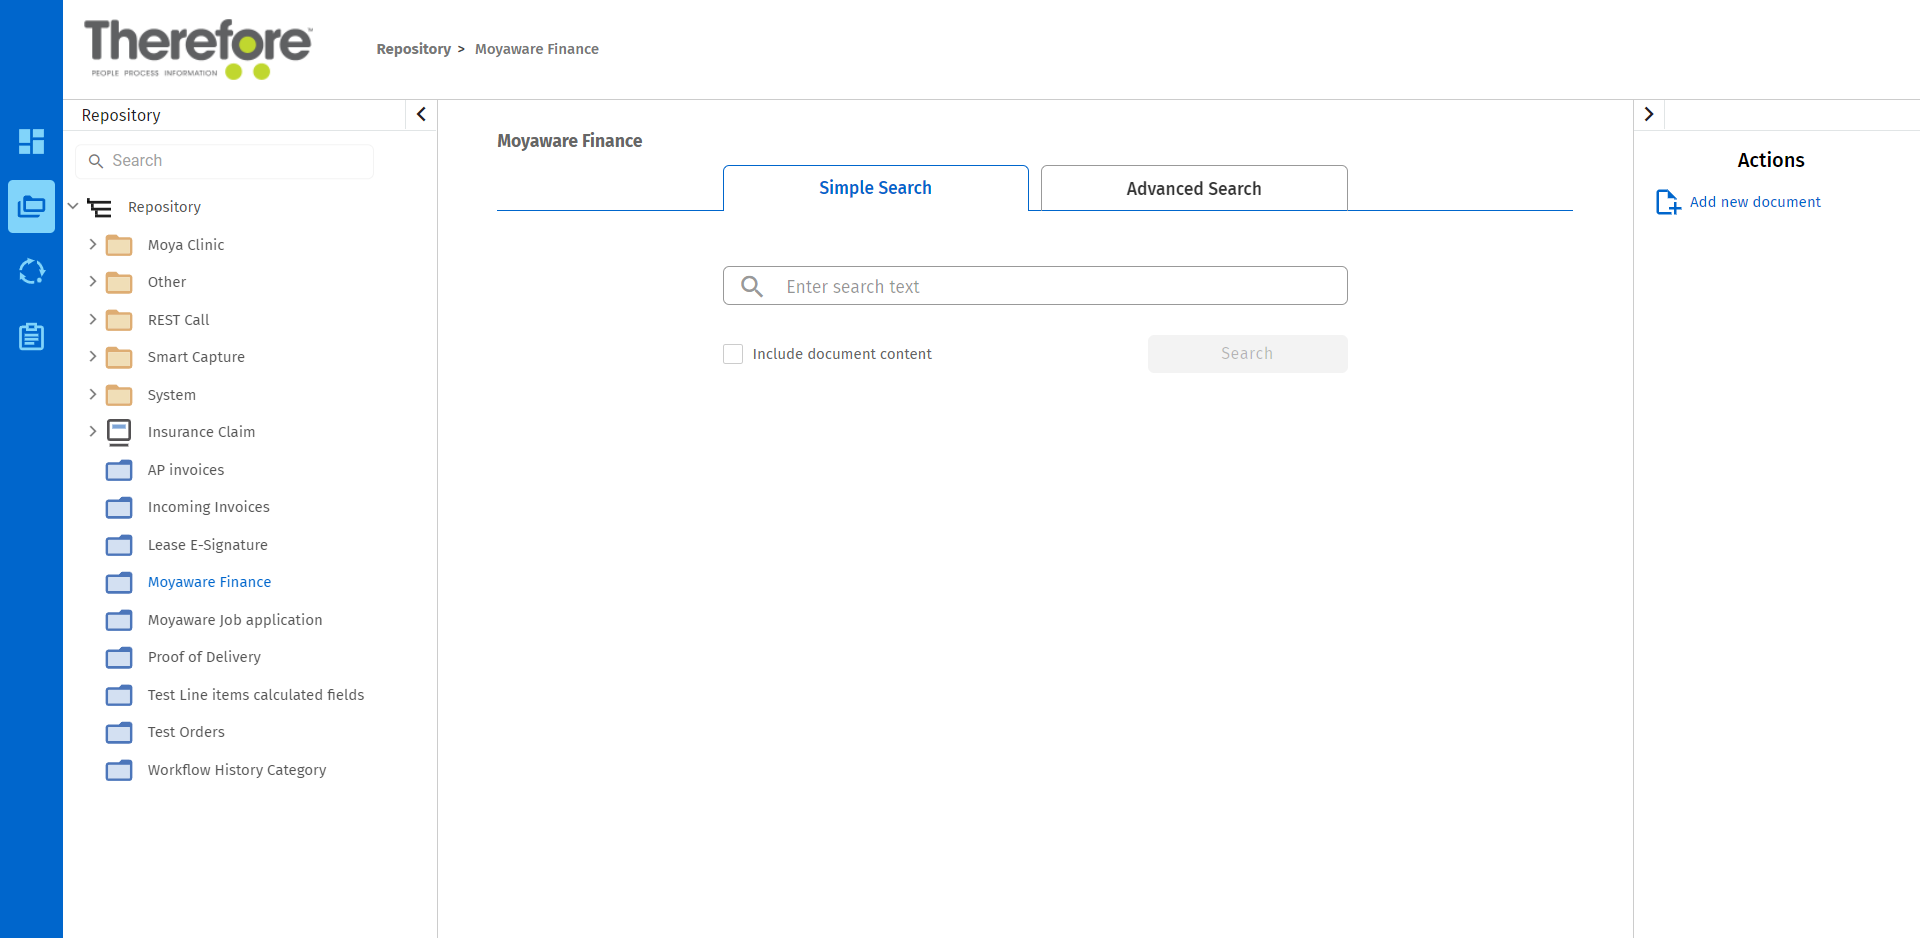This screenshot has width=1920, height=938.
Task: Click the magnifier icon in the main search field
Action: click(752, 287)
